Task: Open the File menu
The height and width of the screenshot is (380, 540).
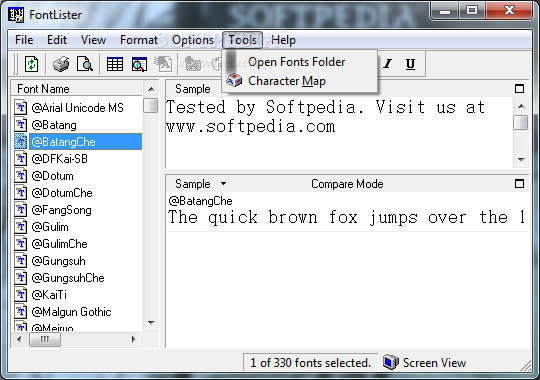Action: [x=24, y=40]
